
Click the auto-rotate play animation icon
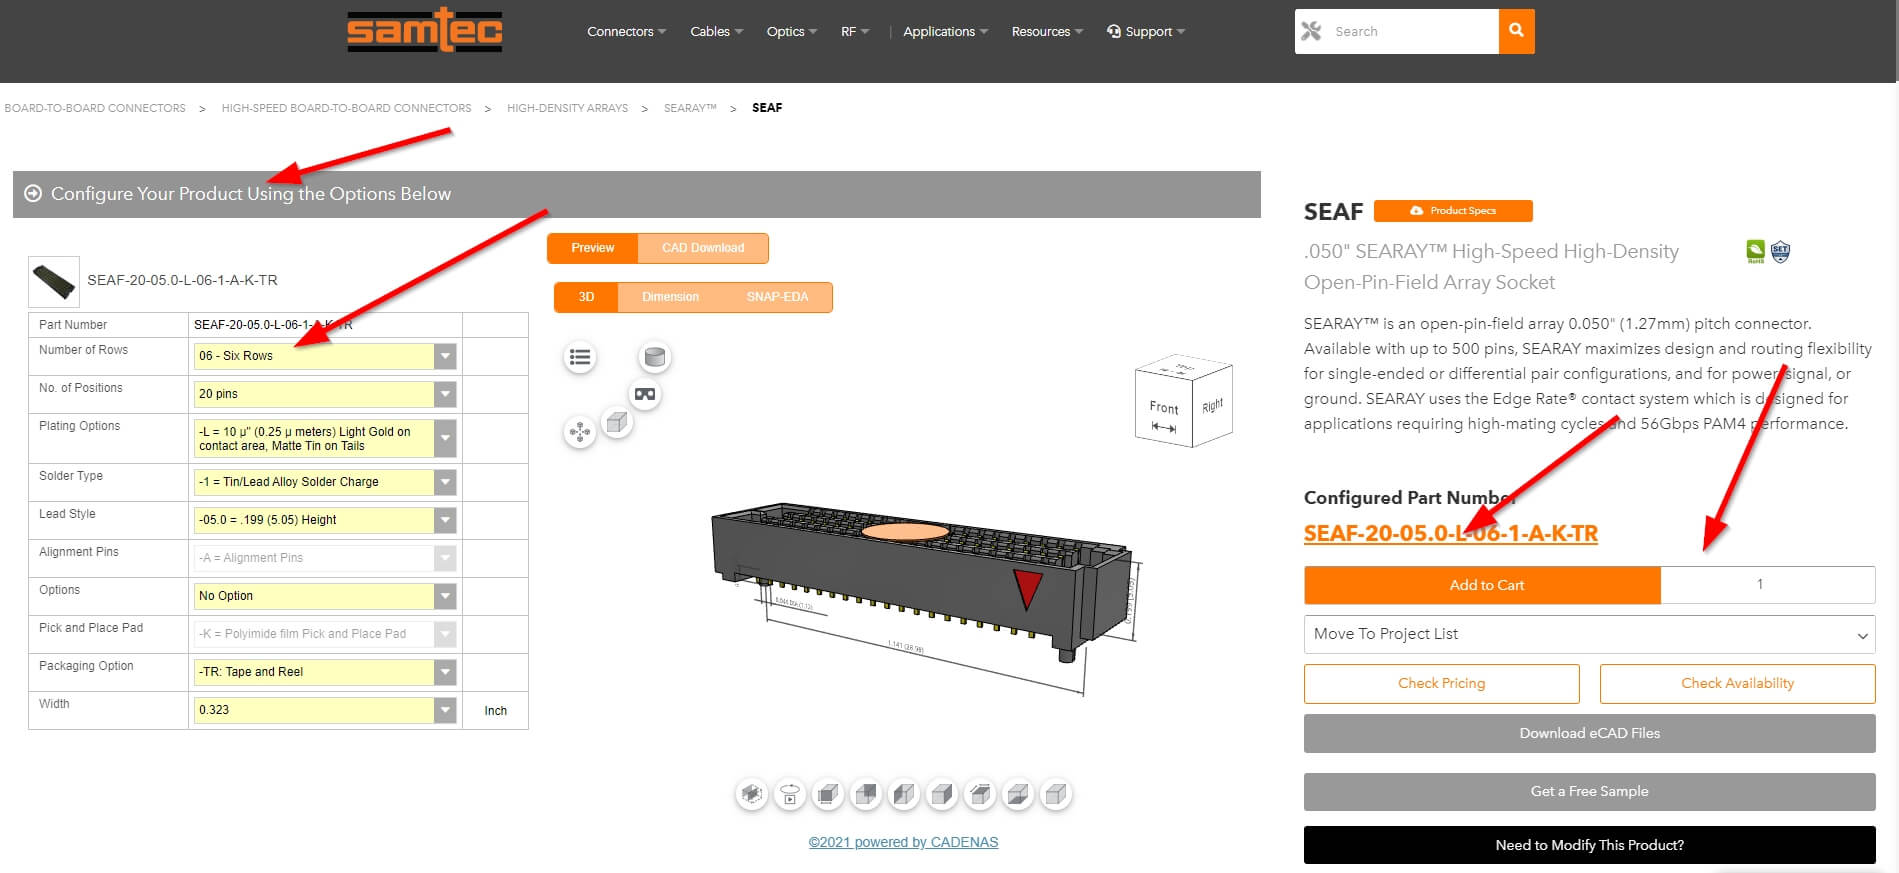(790, 795)
